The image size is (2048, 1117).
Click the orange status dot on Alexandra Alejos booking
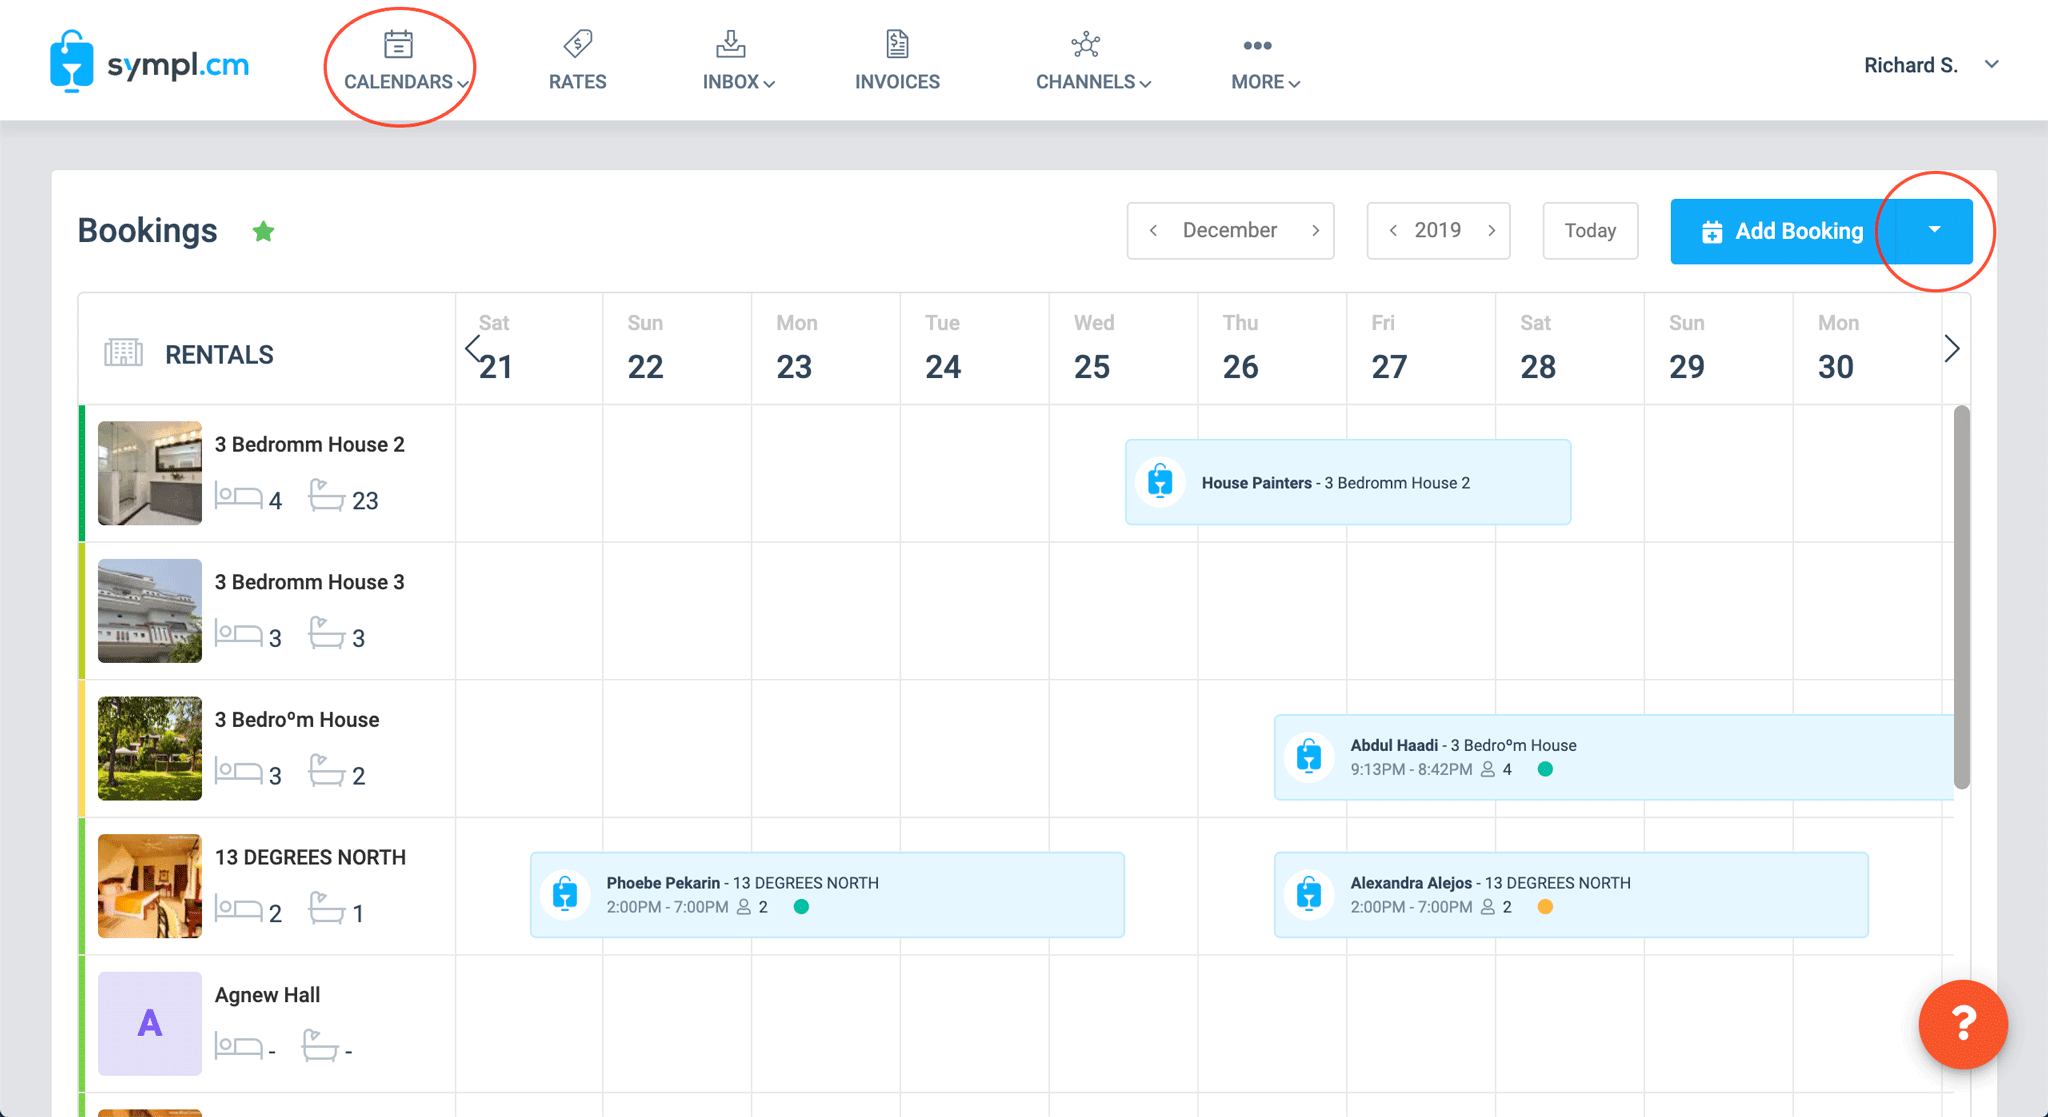click(x=1545, y=907)
